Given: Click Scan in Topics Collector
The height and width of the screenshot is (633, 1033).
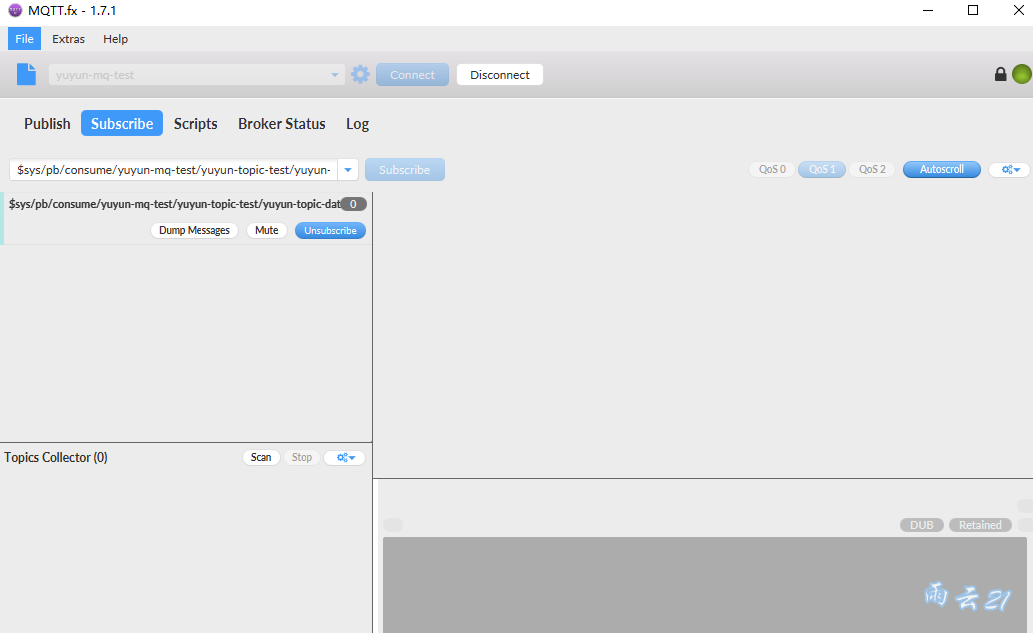Looking at the screenshot, I should point(261,457).
